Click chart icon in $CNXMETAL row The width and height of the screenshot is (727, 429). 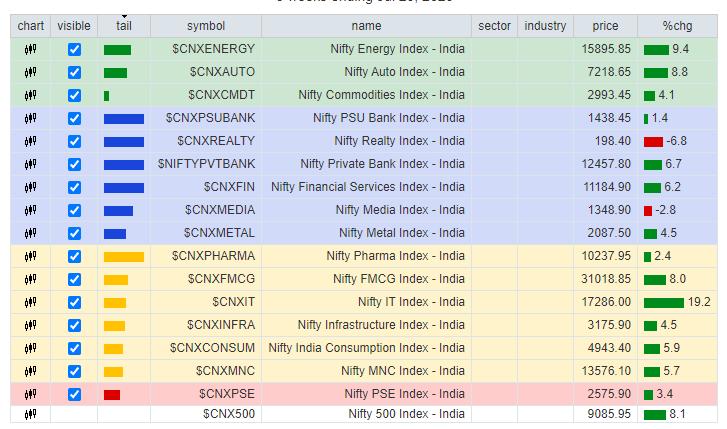pyautogui.click(x=30, y=233)
